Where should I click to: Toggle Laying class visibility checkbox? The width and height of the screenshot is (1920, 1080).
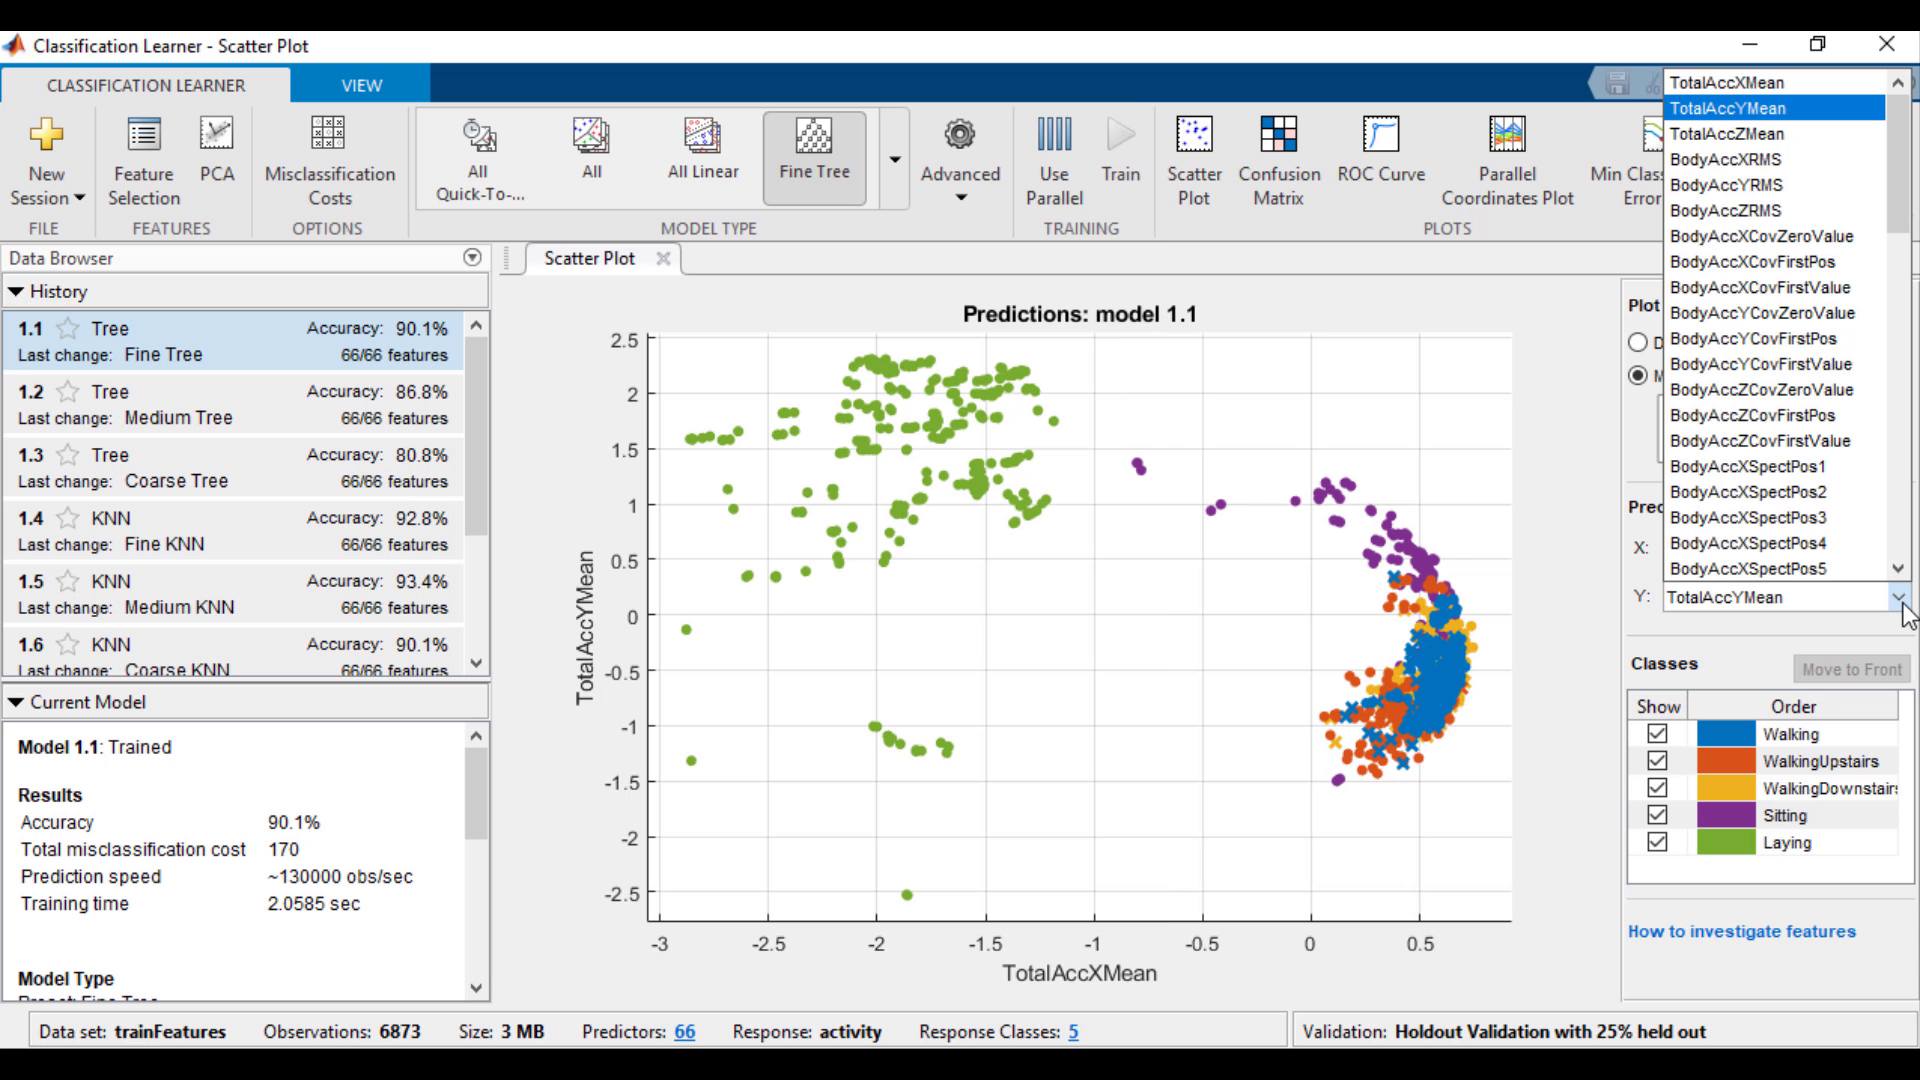[1657, 842]
